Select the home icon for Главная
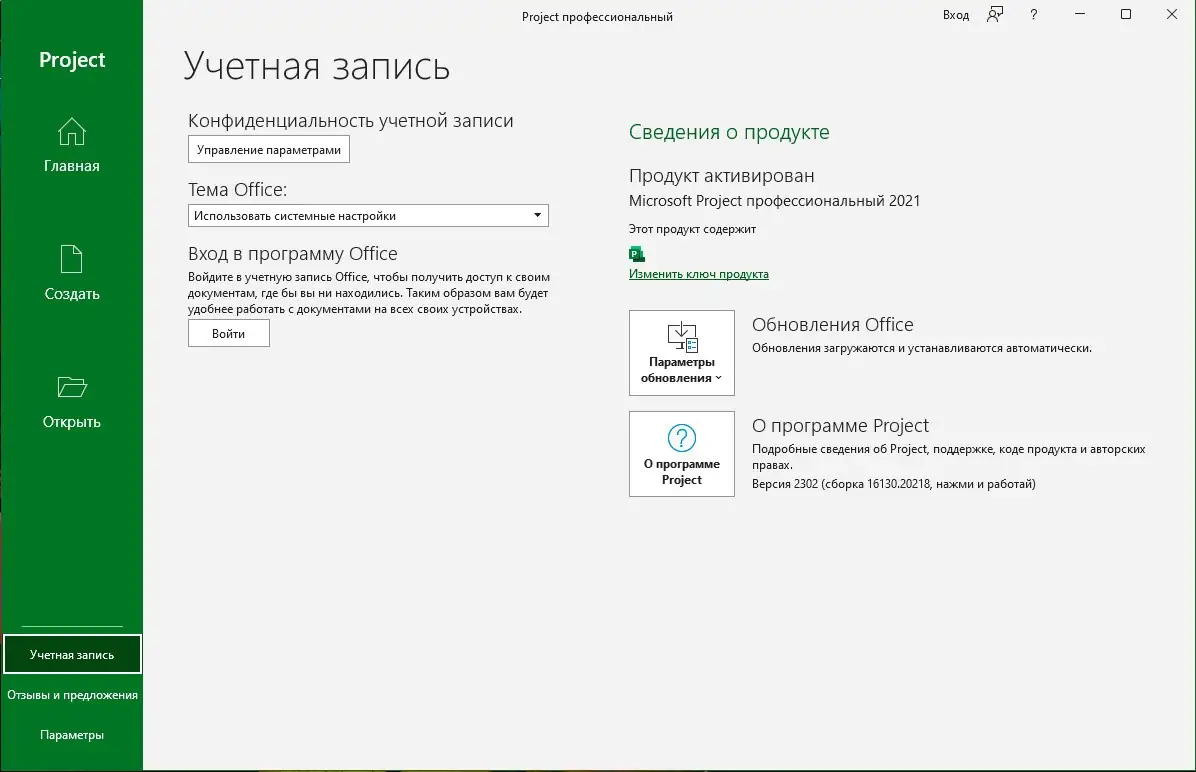 click(71, 132)
